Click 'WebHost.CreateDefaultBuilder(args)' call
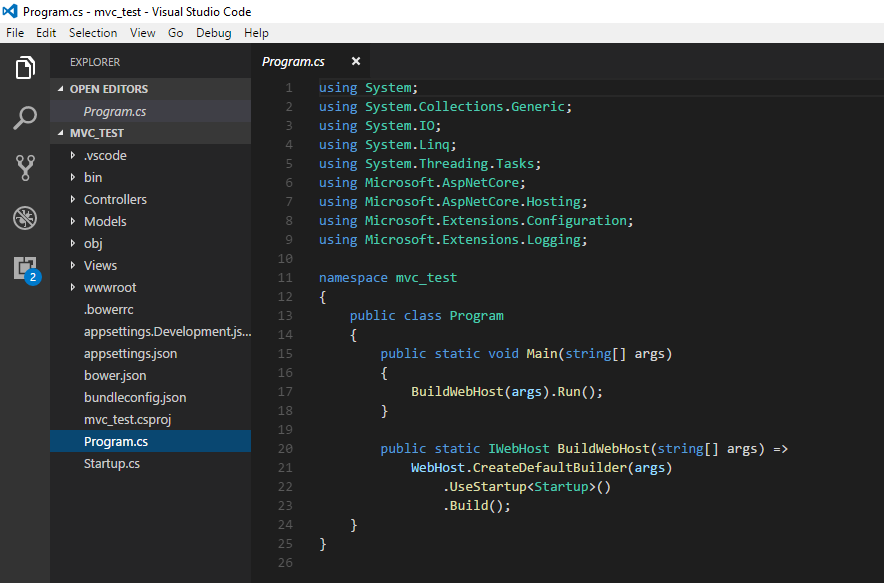This screenshot has width=884, height=583. point(541,468)
